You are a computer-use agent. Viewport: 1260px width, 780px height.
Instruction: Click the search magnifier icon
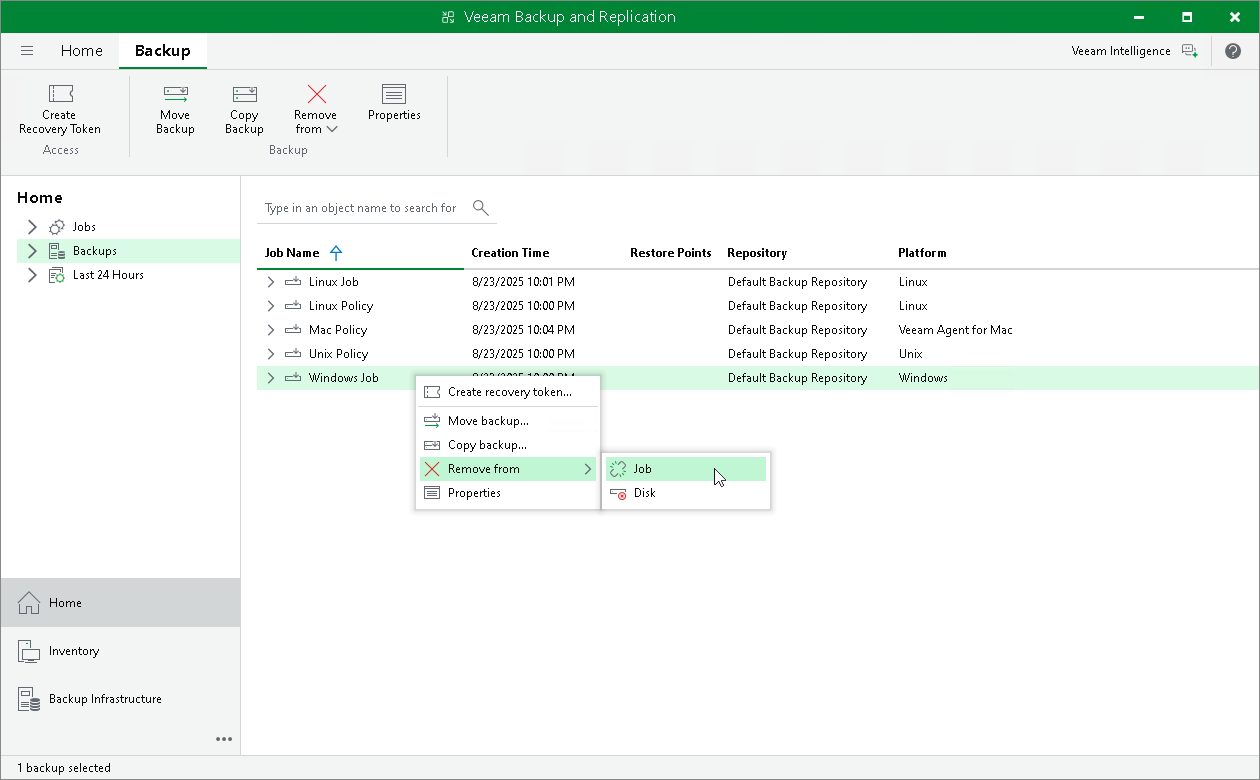coord(480,208)
